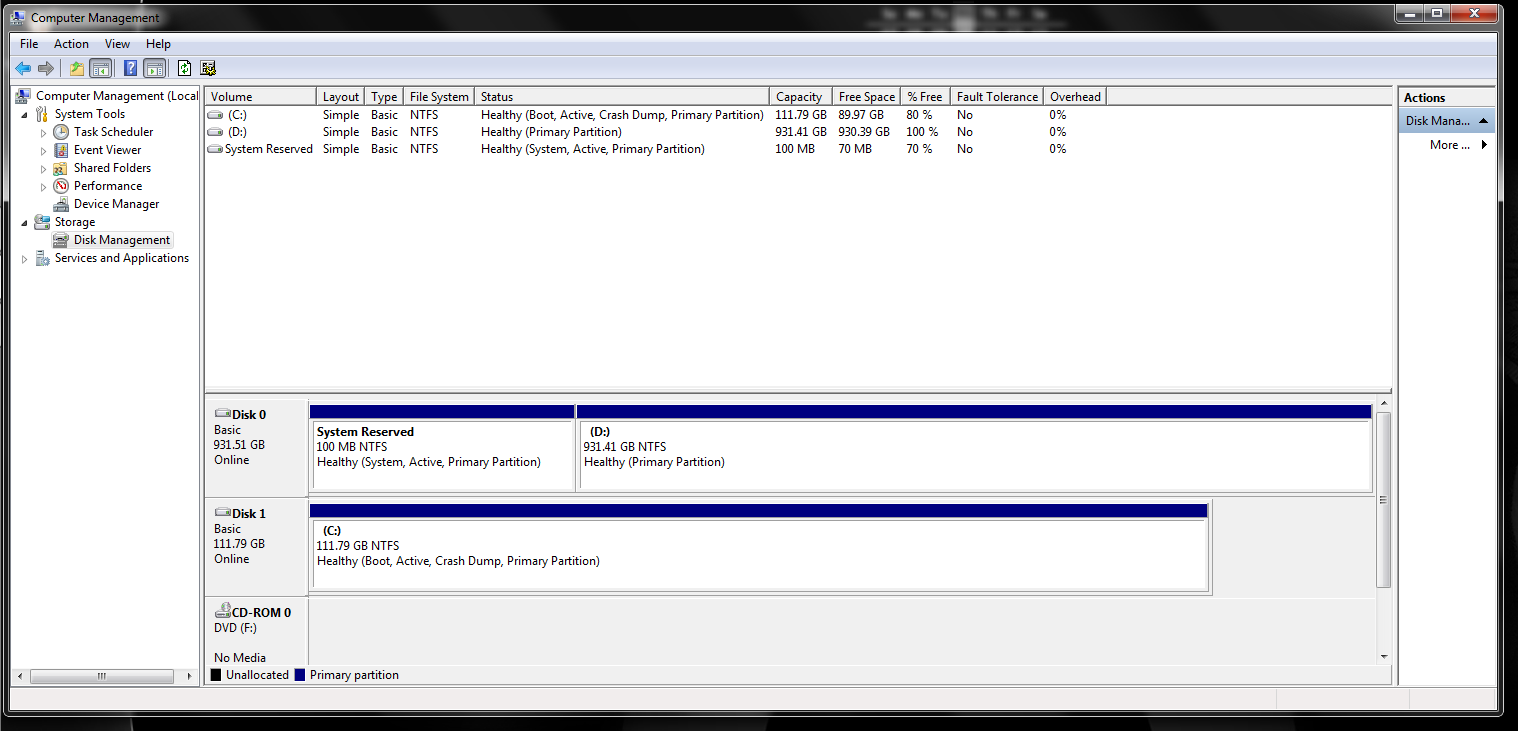Click the Overhead column header

[x=1075, y=97]
